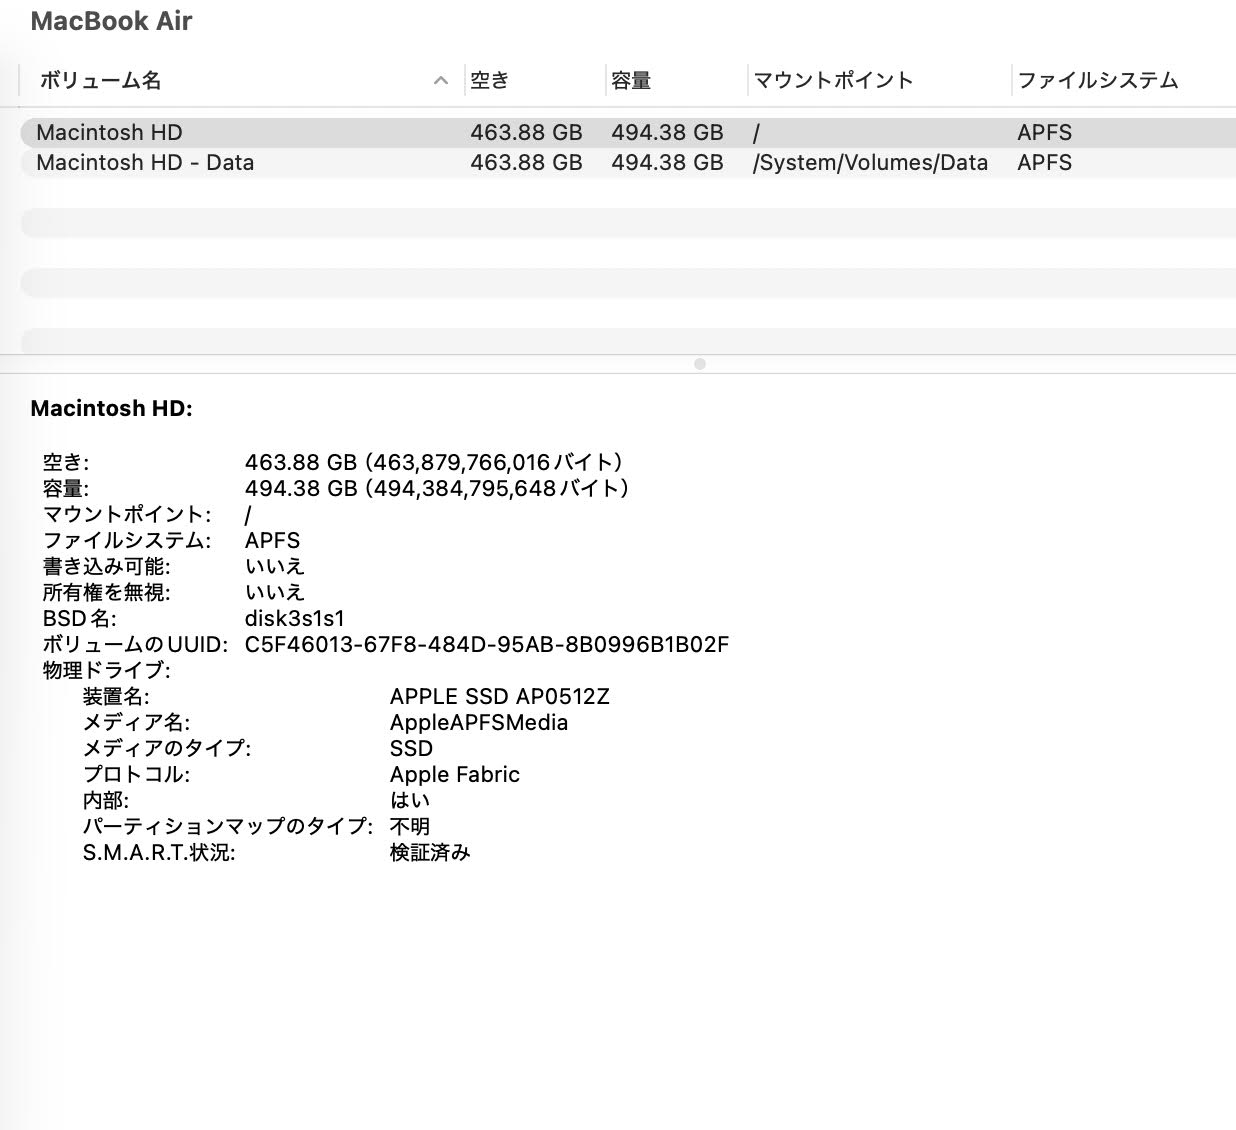Click partition map type 不明 value
The image size is (1236, 1130).
410,826
